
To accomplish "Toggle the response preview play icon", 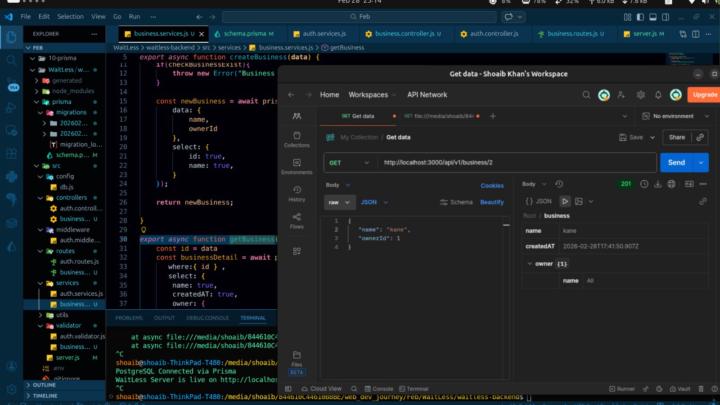I will 565,202.
